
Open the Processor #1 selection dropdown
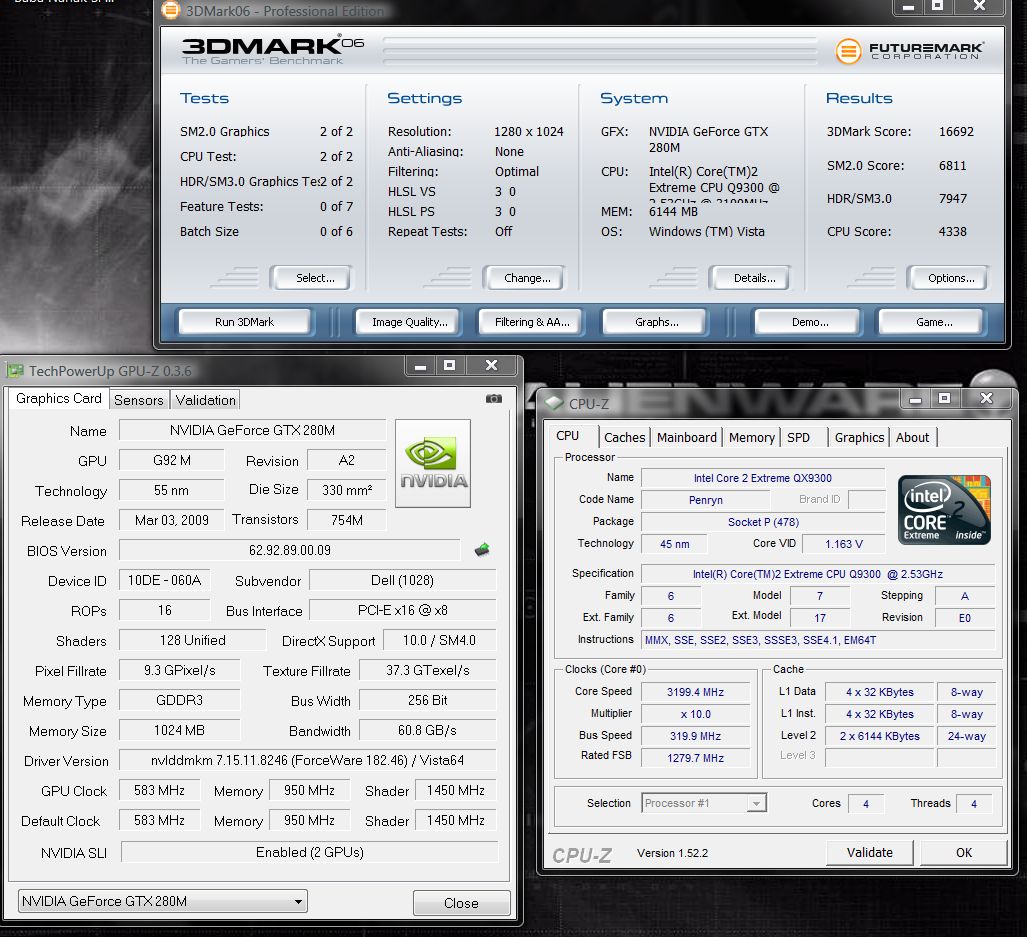756,803
